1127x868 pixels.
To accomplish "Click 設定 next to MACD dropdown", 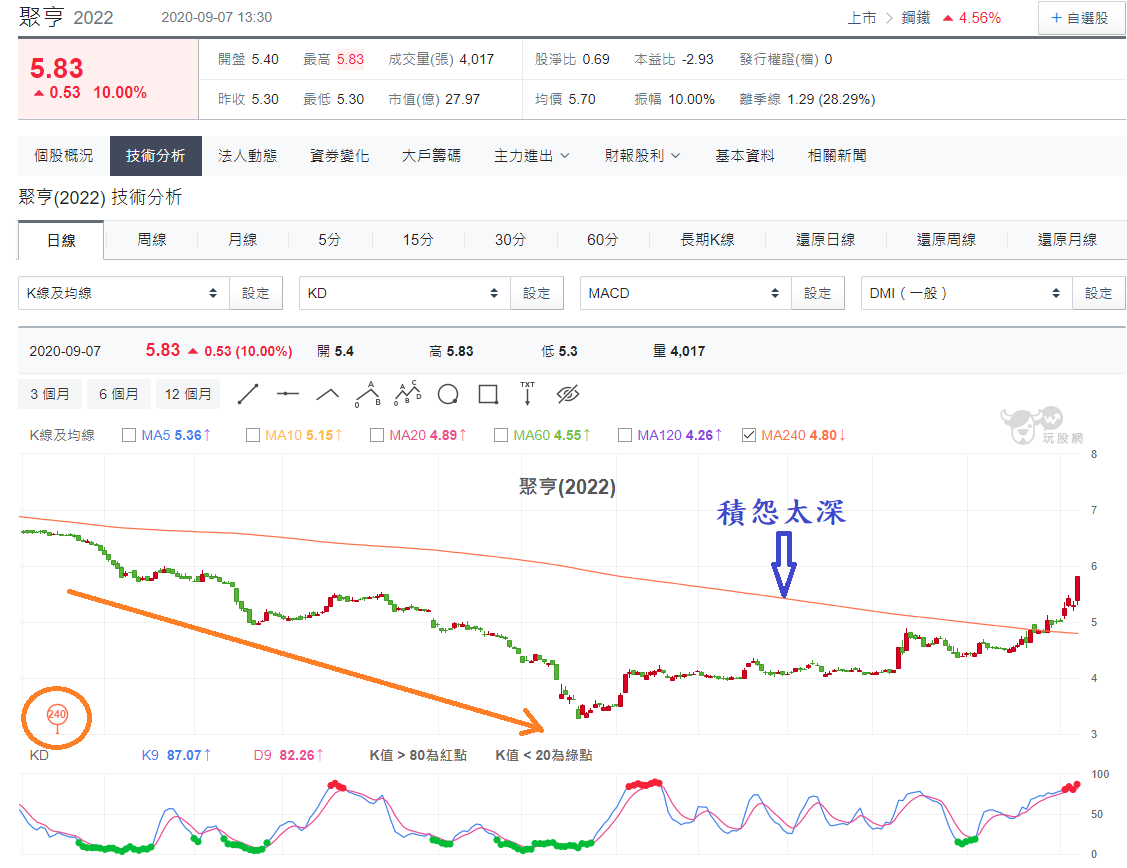I will [x=818, y=293].
